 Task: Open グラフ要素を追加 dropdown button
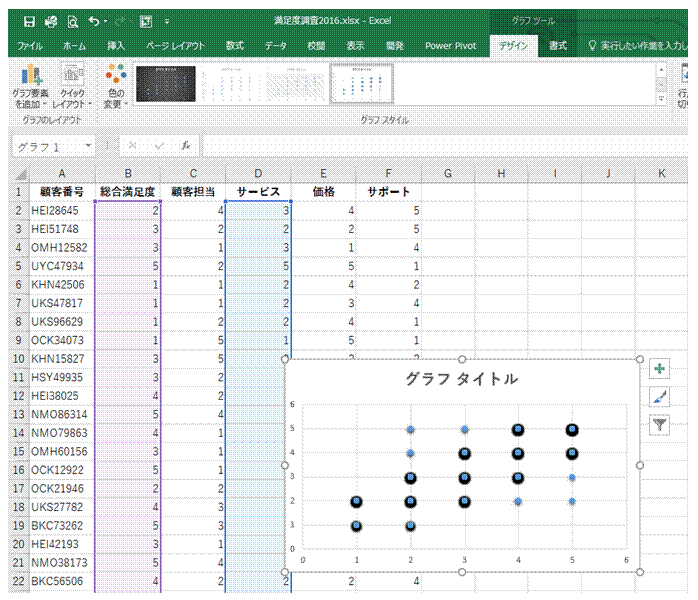coord(30,86)
